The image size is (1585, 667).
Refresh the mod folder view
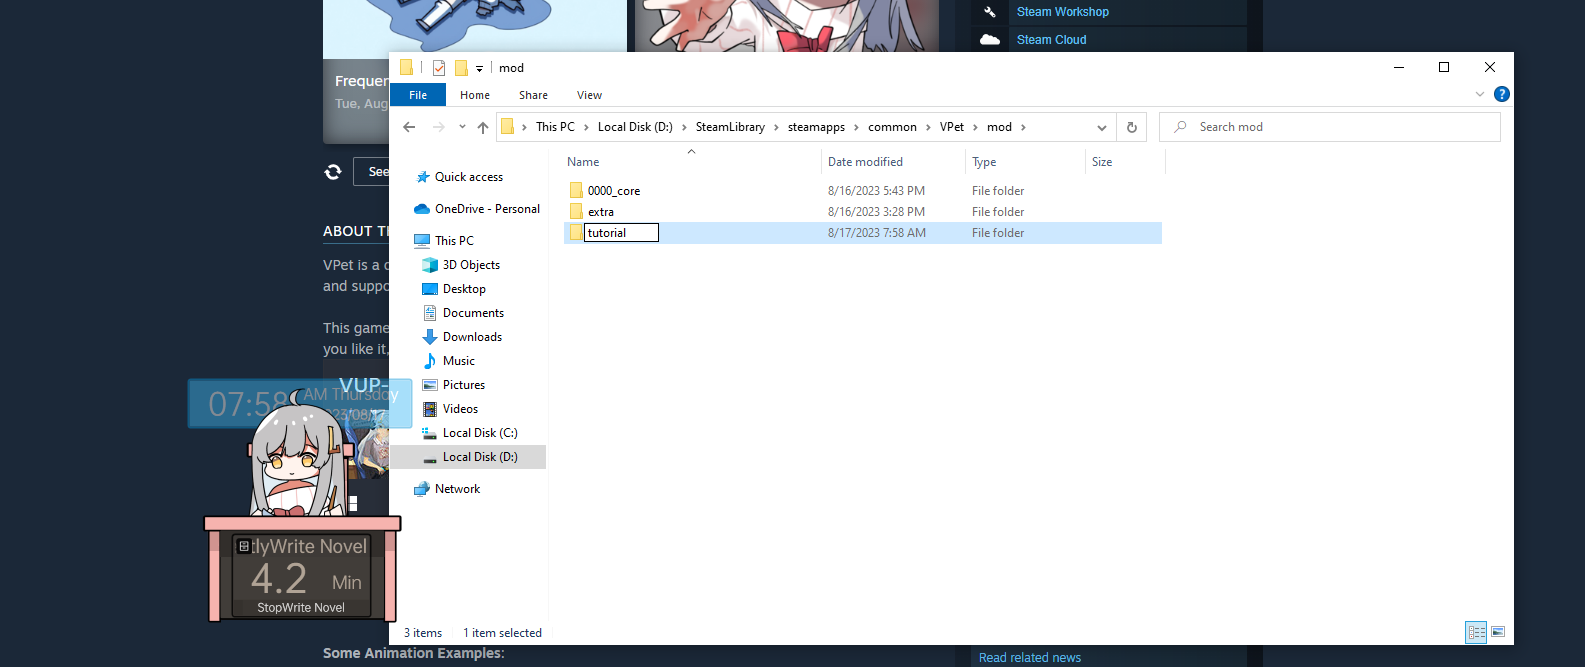tap(1132, 127)
